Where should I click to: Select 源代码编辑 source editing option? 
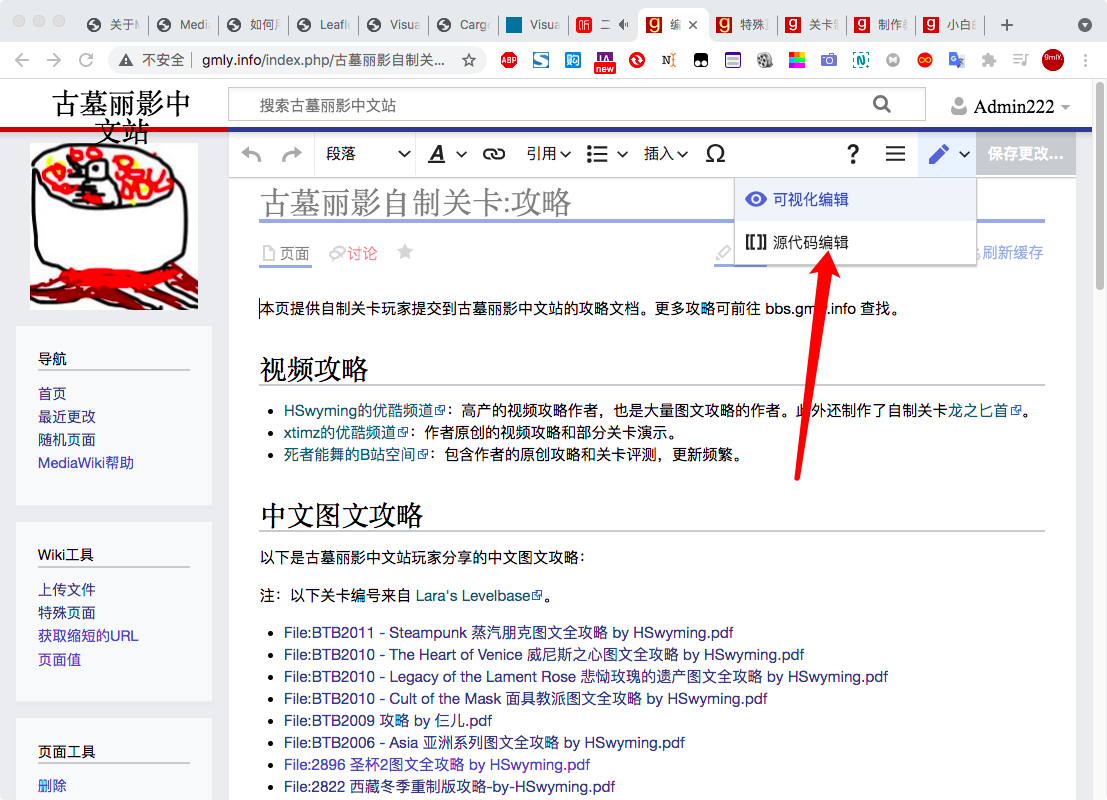pyautogui.click(x=810, y=242)
